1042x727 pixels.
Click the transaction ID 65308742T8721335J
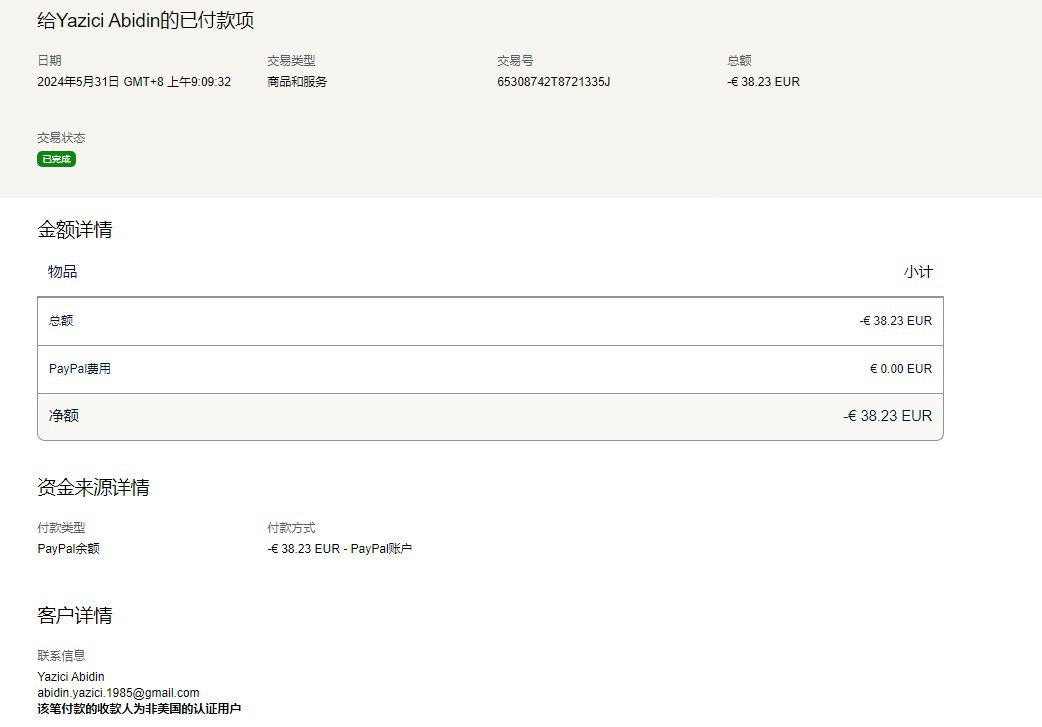[553, 82]
